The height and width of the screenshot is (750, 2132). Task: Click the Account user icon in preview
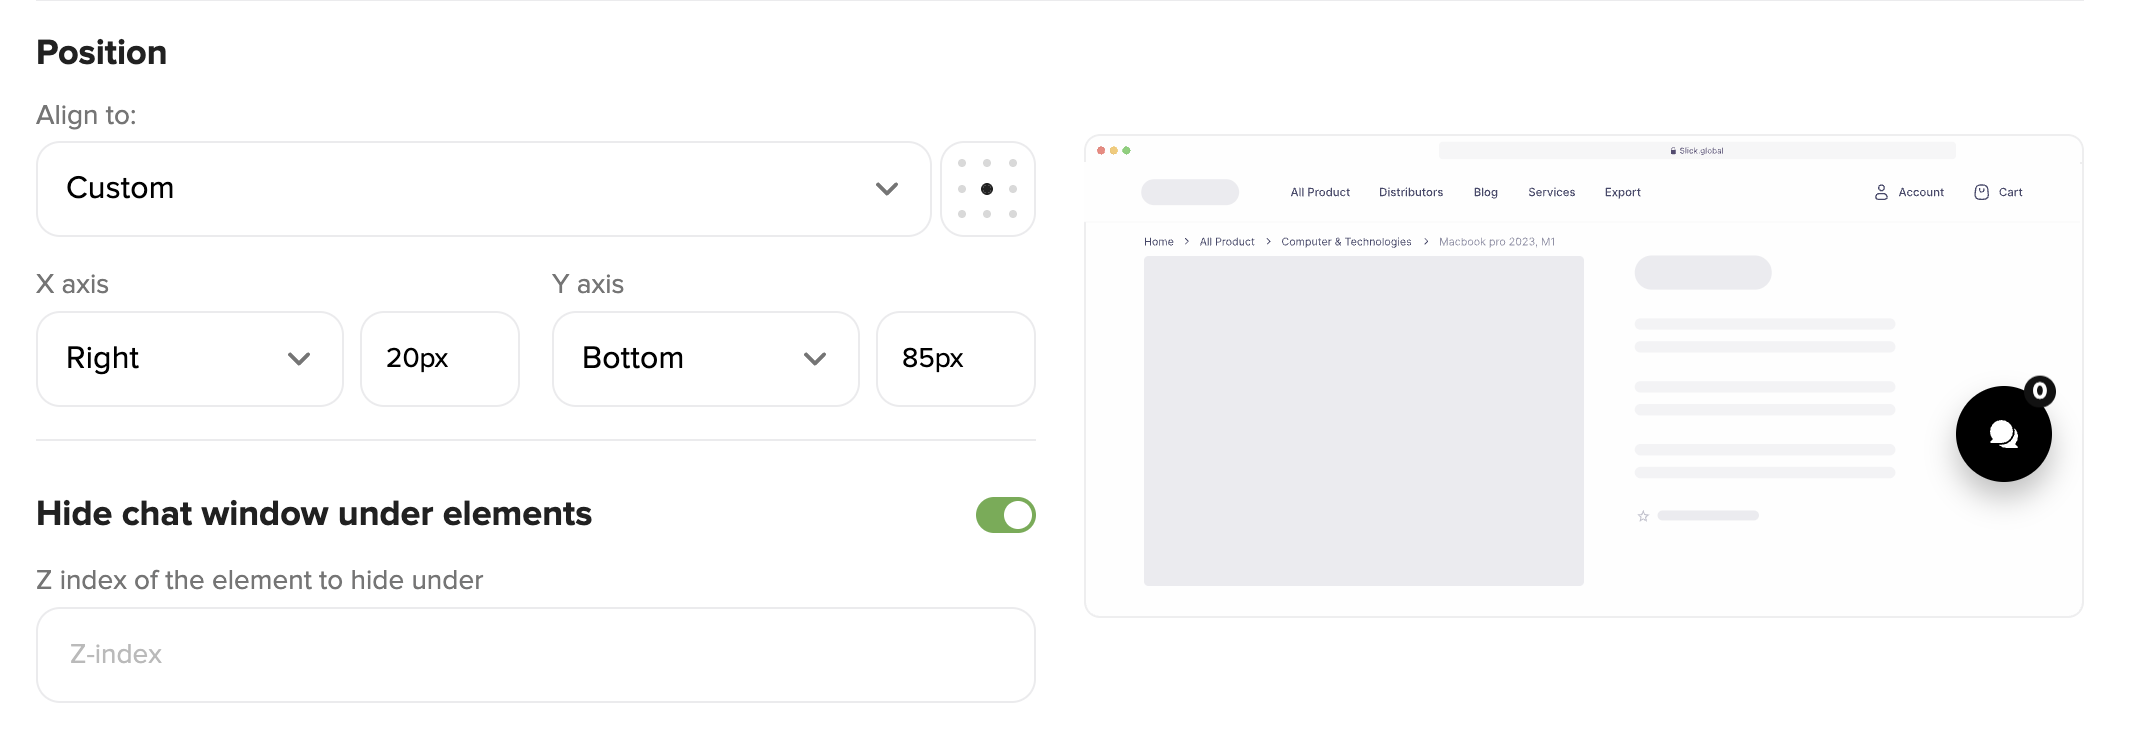[1881, 192]
